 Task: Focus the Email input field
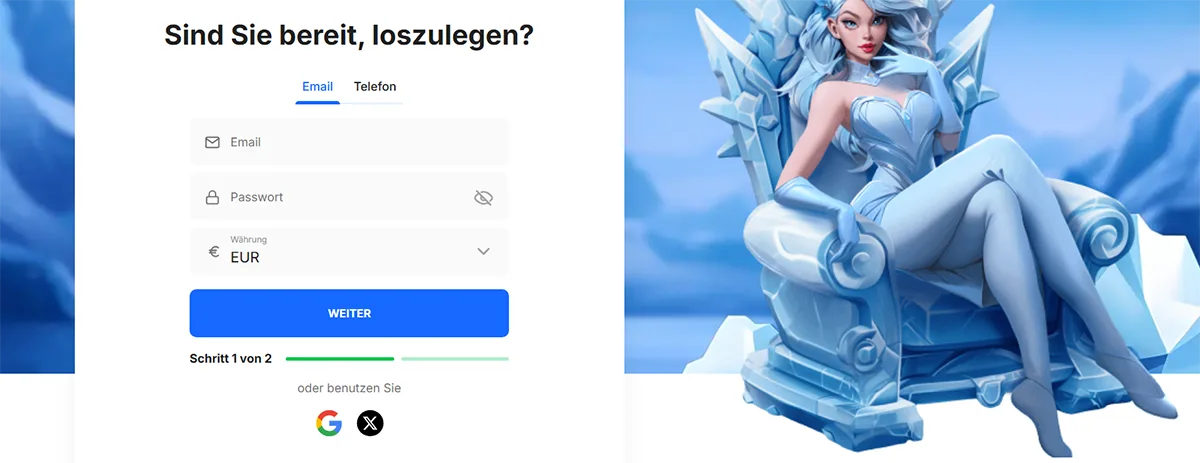coord(349,142)
